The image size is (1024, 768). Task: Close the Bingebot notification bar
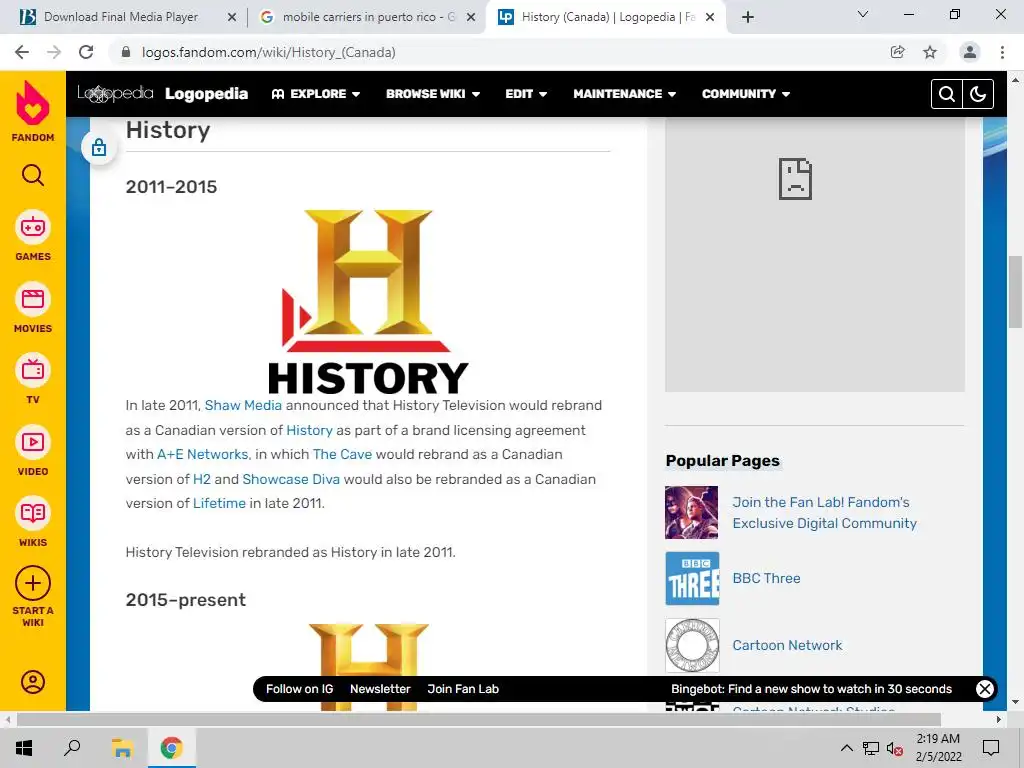coord(984,688)
